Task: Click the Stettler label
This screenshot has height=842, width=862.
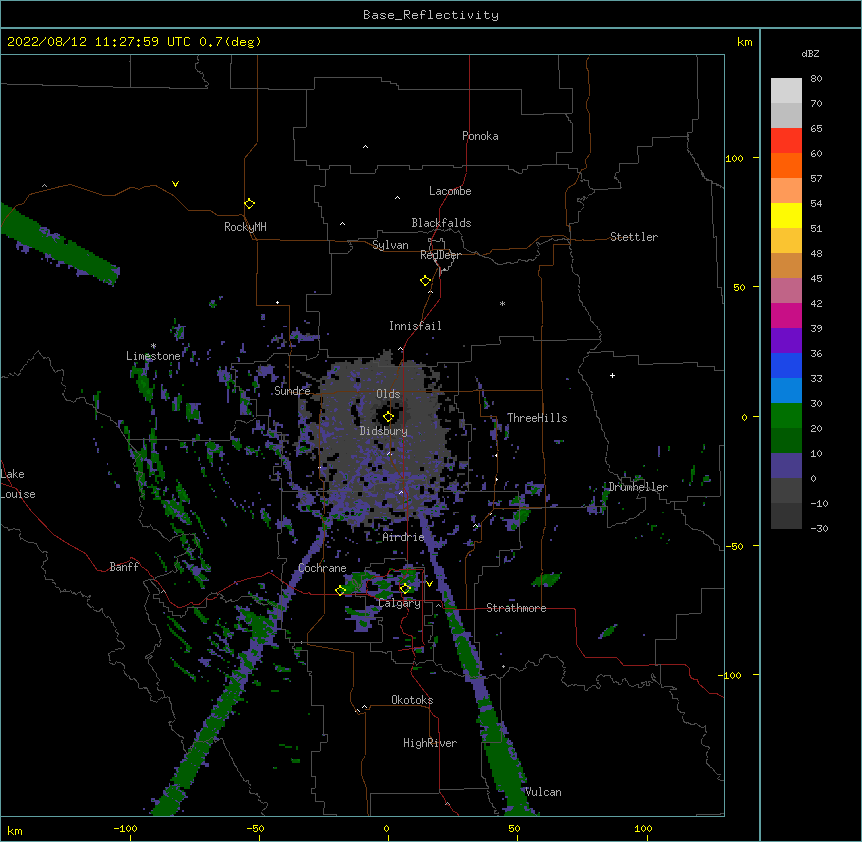Action: (634, 237)
